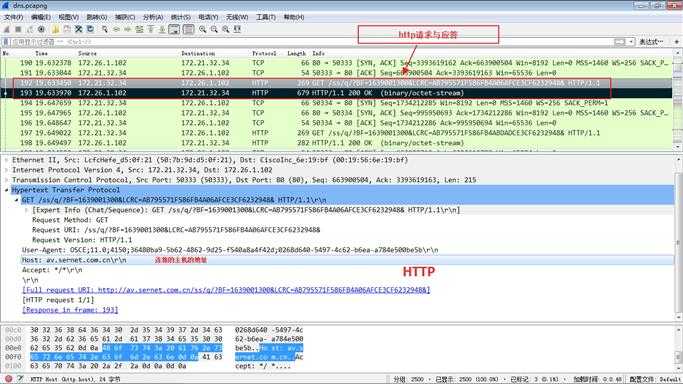The width and height of the screenshot is (683, 384).
Task: Open display filter bookmarks icon
Action: click(x=6, y=42)
